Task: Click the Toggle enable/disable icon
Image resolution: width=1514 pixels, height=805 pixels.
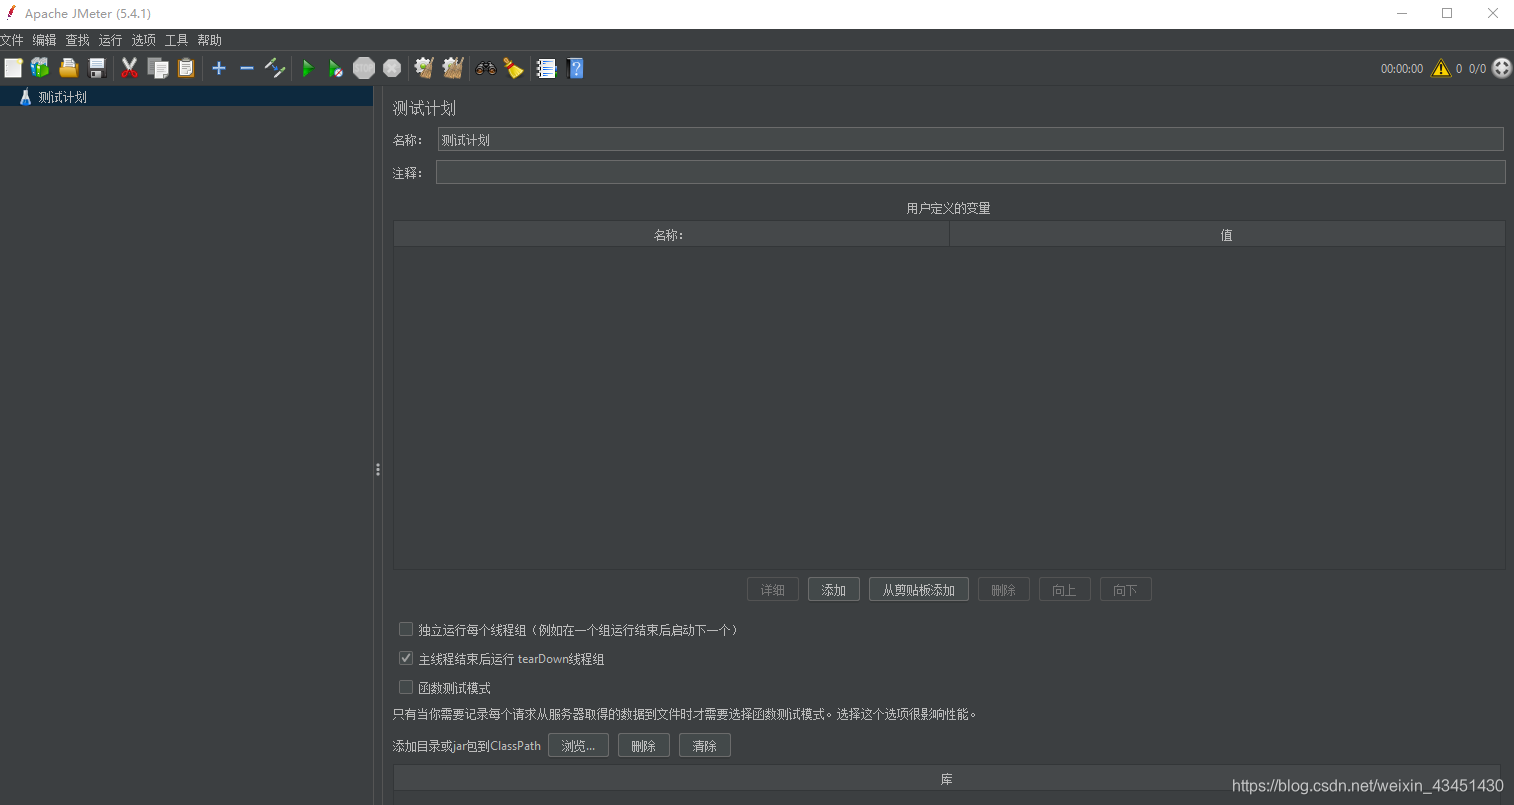Action: pyautogui.click(x=275, y=68)
